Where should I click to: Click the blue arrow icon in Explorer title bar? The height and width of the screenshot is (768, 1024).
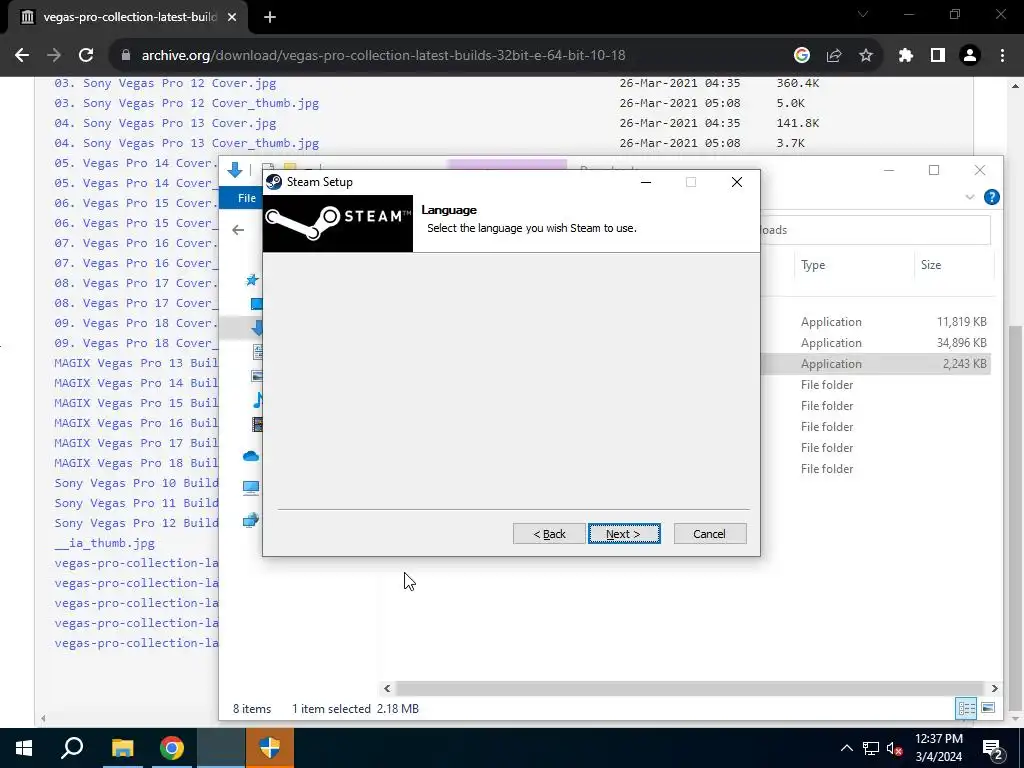point(234,170)
